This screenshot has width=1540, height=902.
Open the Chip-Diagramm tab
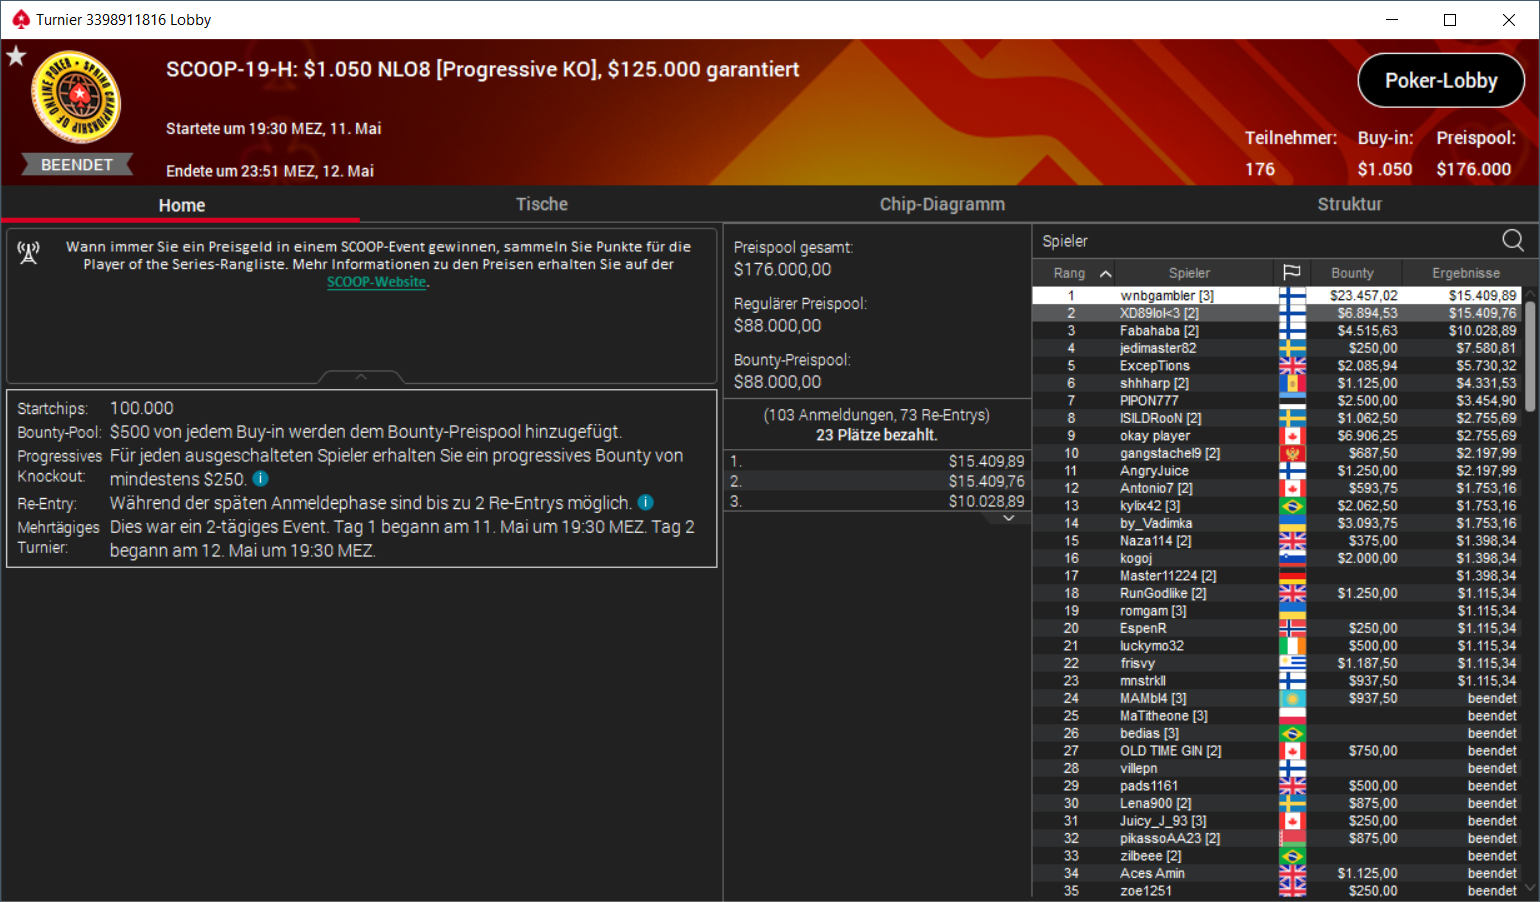pyautogui.click(x=942, y=204)
